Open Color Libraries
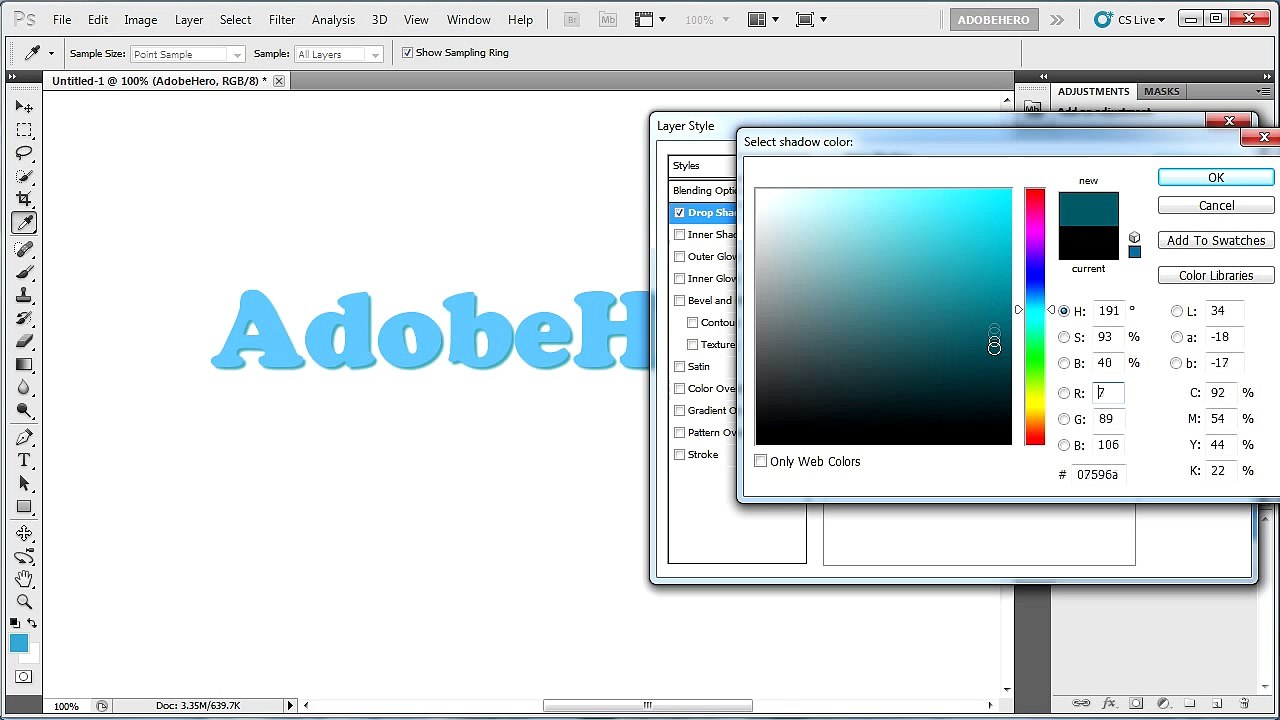 [1216, 275]
